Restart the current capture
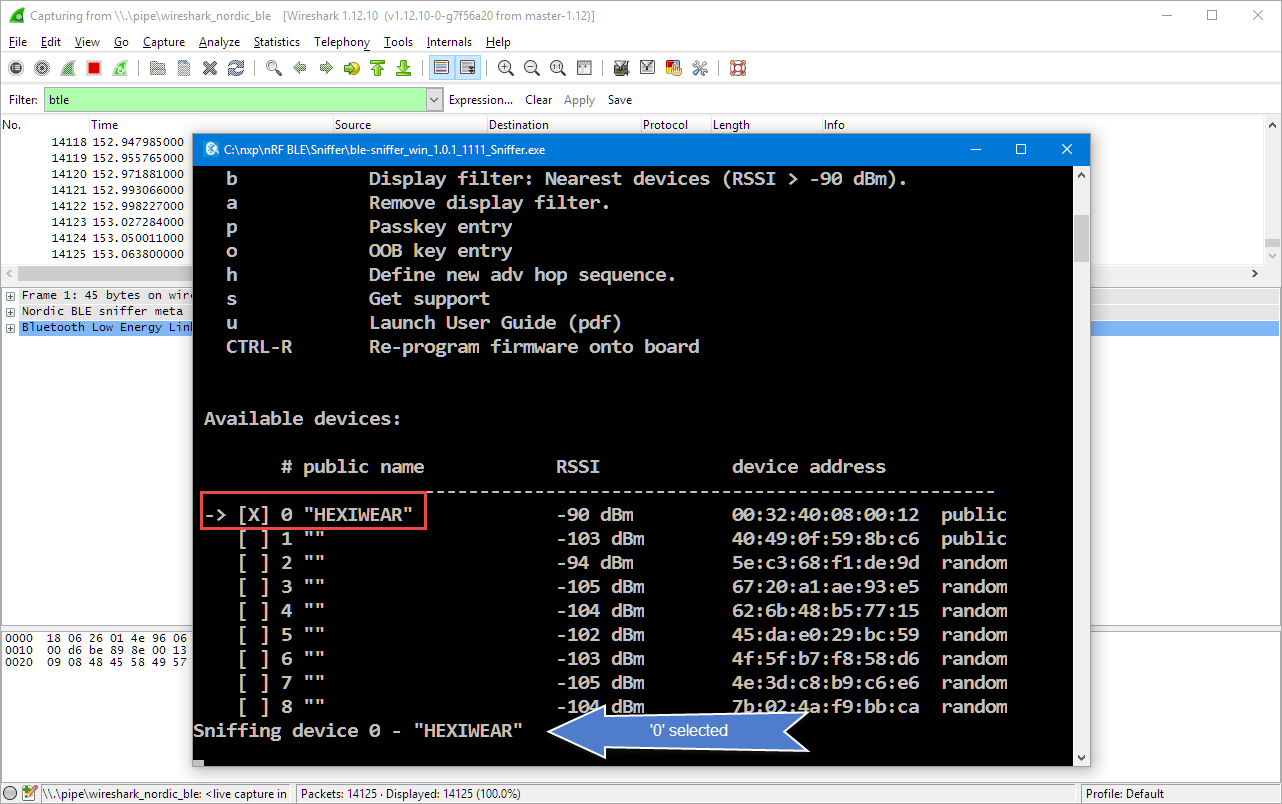This screenshot has width=1282, height=804. (x=120, y=68)
